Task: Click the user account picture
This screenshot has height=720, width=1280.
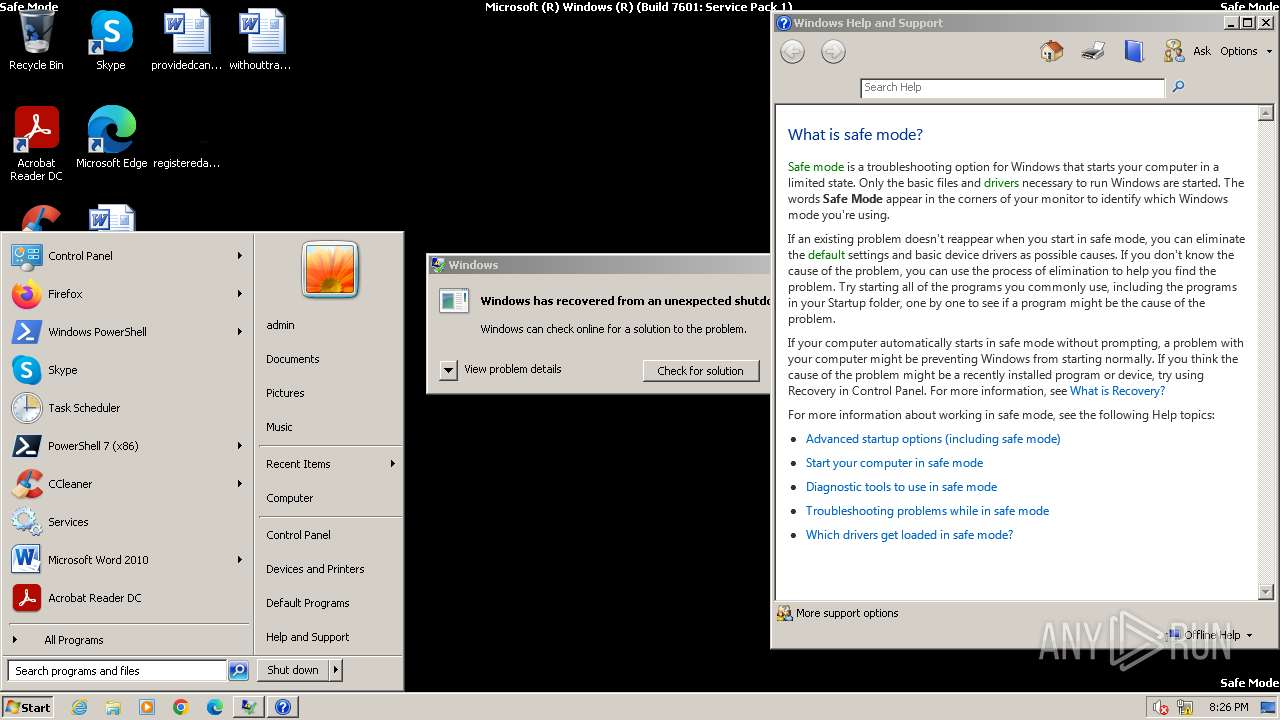Action: (x=330, y=269)
